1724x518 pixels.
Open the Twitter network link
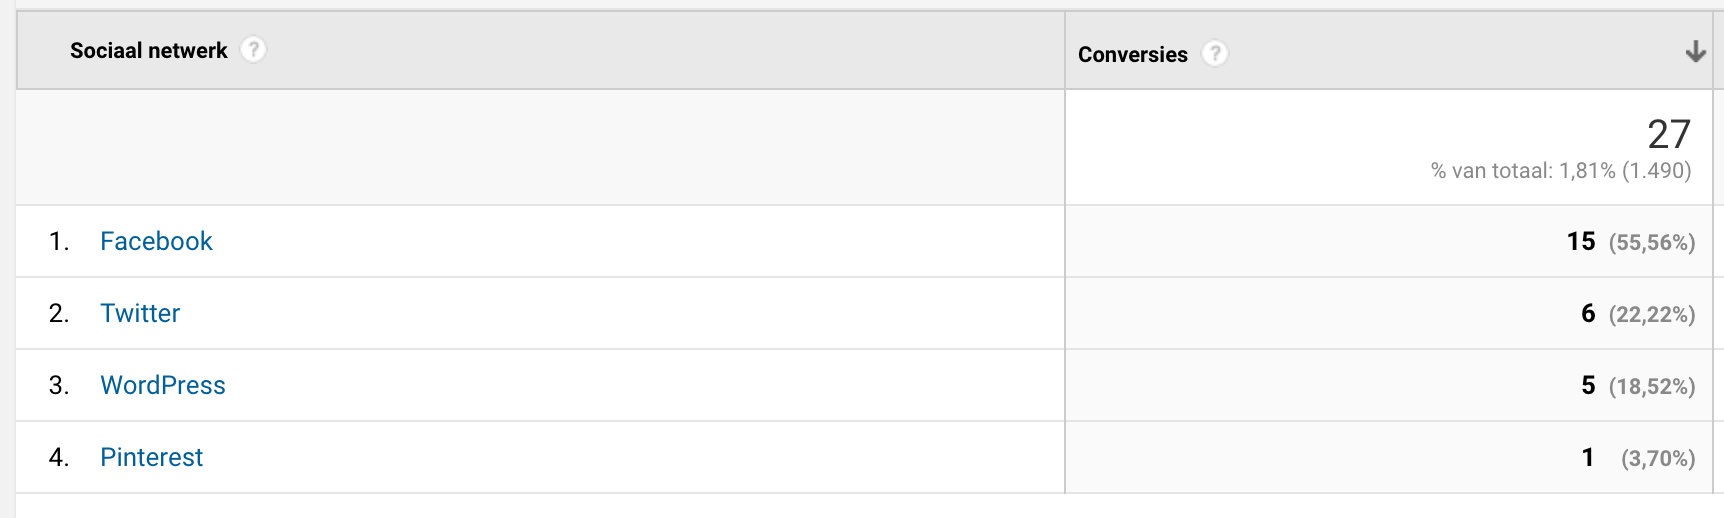[x=140, y=313]
